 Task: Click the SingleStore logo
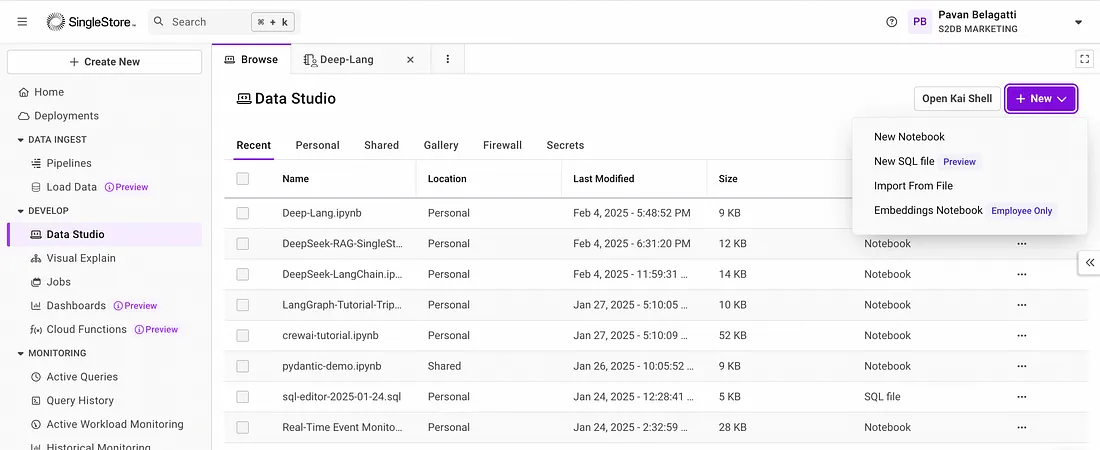pyautogui.click(x=91, y=22)
